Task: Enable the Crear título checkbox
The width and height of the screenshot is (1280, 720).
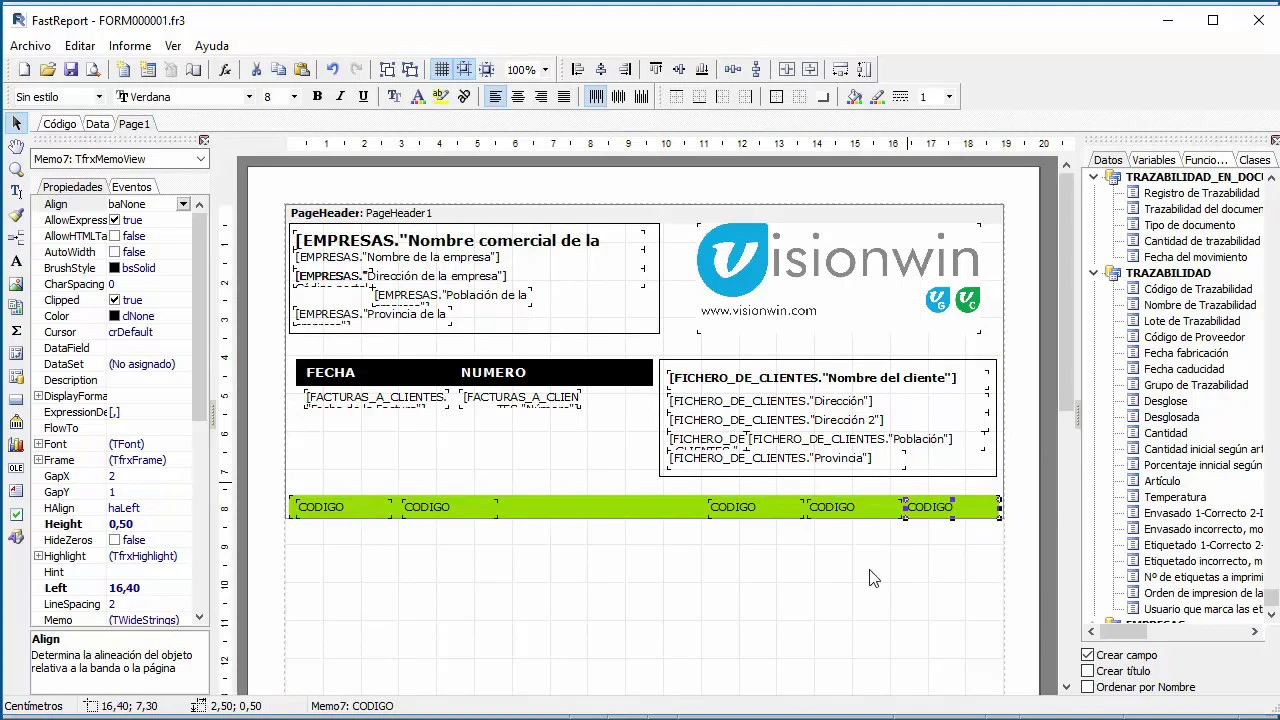Action: pyautogui.click(x=1088, y=671)
